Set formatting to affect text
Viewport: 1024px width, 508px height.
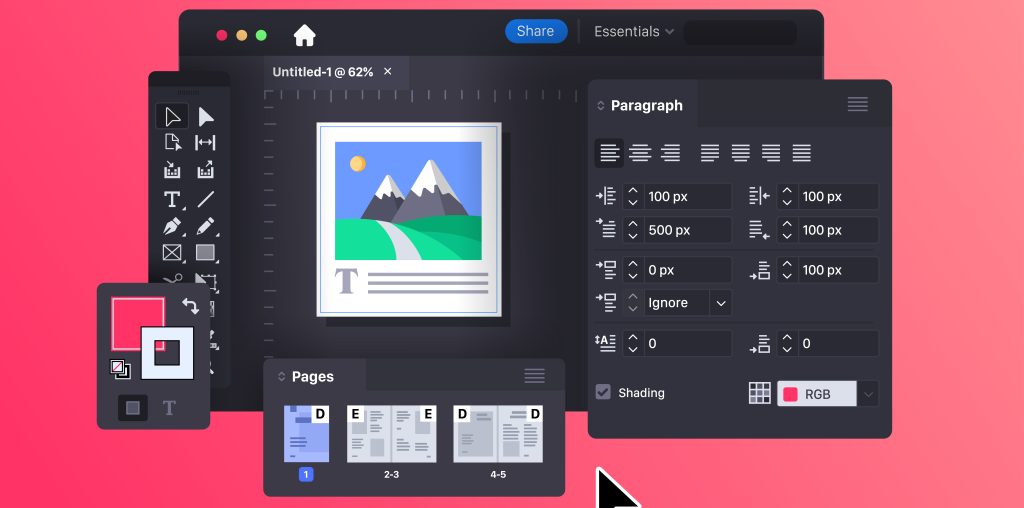point(169,408)
